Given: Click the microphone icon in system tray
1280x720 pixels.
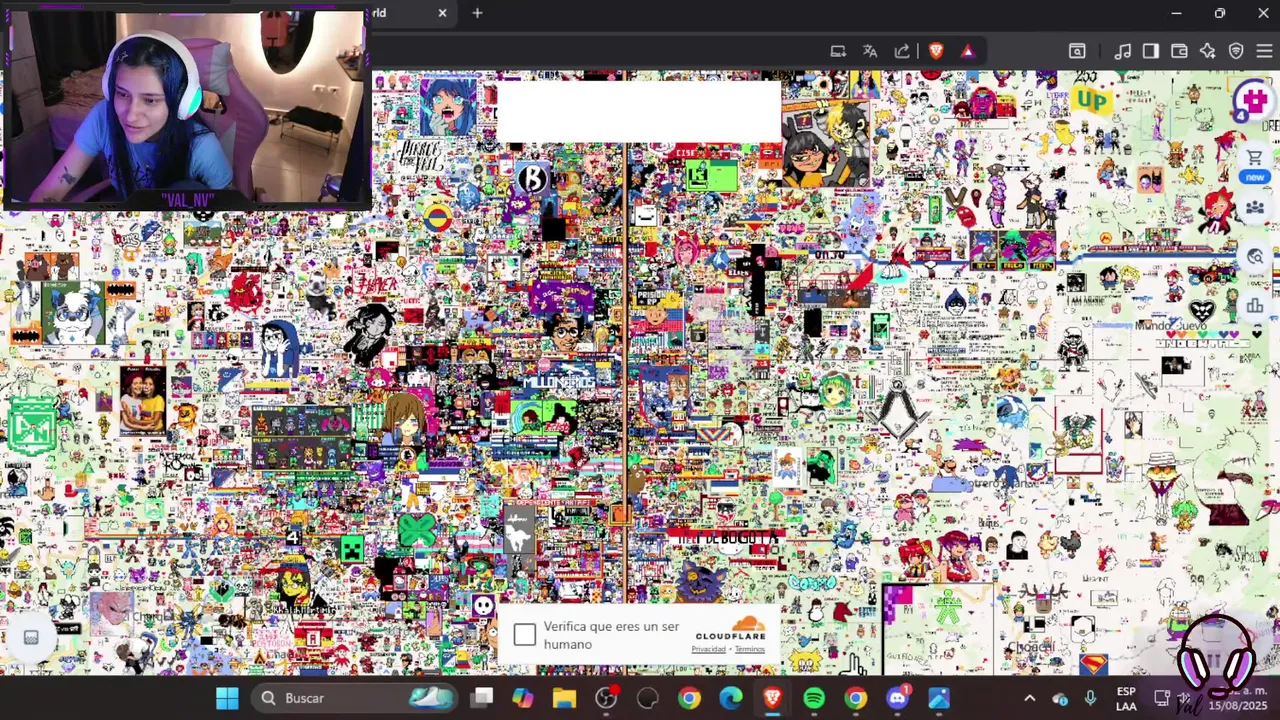Looking at the screenshot, I should tap(1090, 698).
